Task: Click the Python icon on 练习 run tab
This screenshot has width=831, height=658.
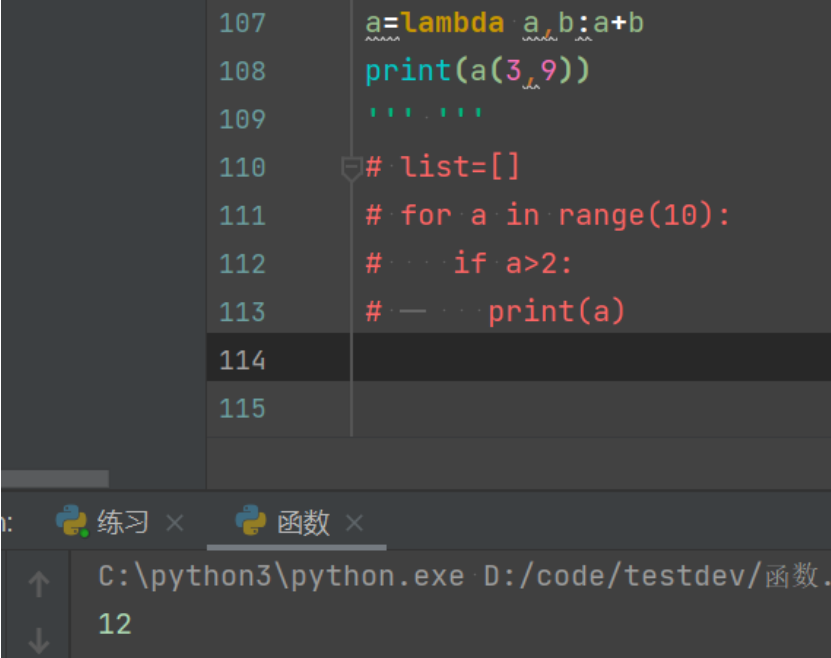Action: [71, 521]
